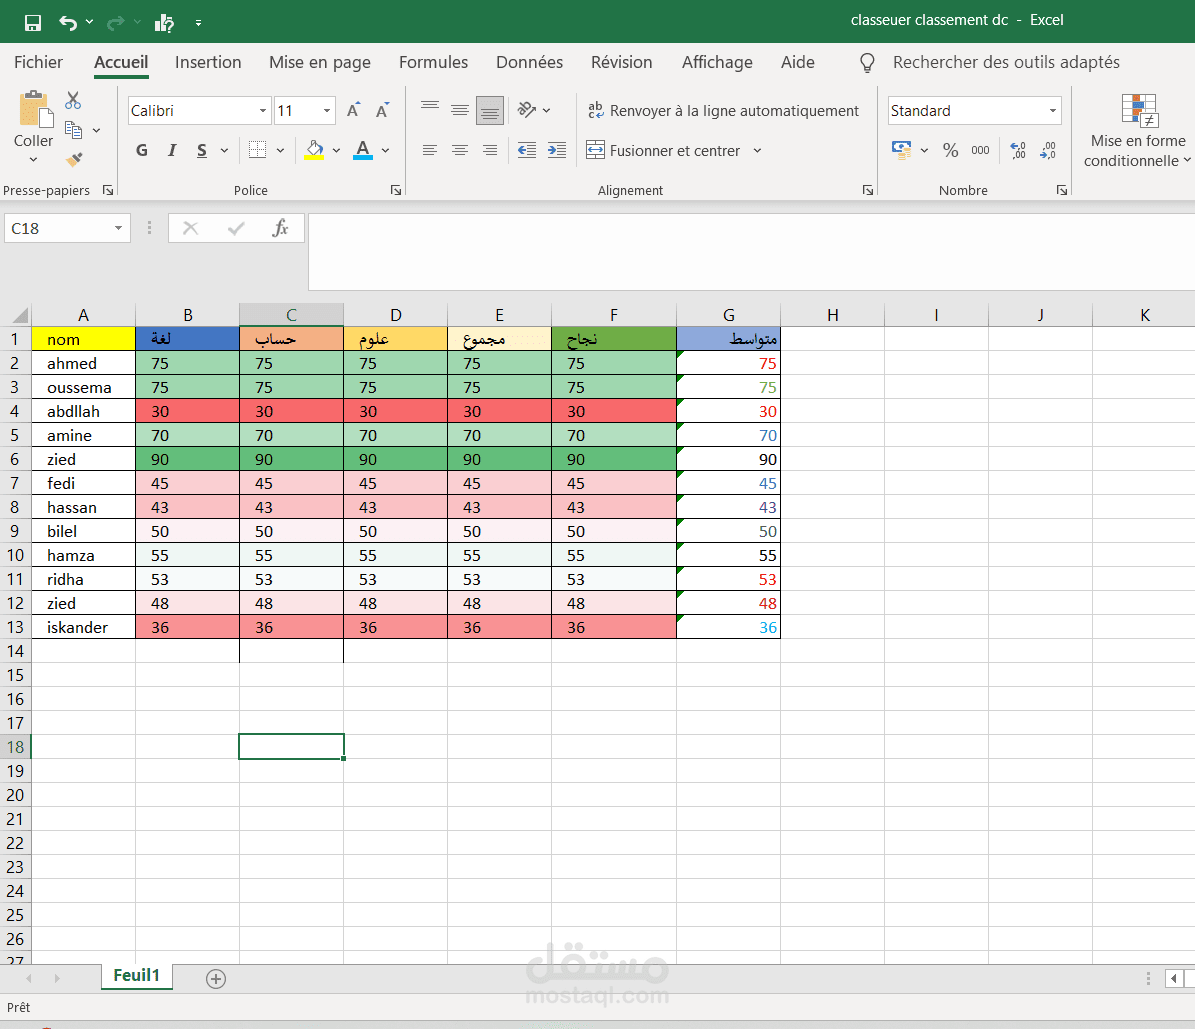Screen dimensions: 1195x1029
Task: Toggle center text alignment
Action: click(459, 150)
